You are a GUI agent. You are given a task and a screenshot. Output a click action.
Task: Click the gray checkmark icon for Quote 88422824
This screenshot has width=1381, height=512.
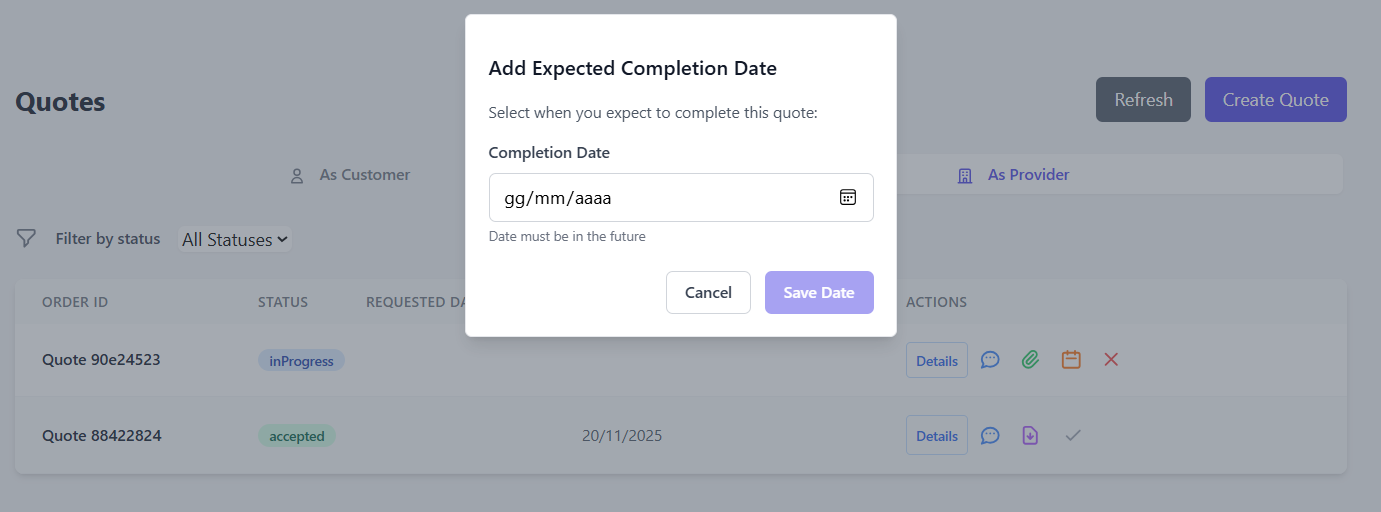1073,436
